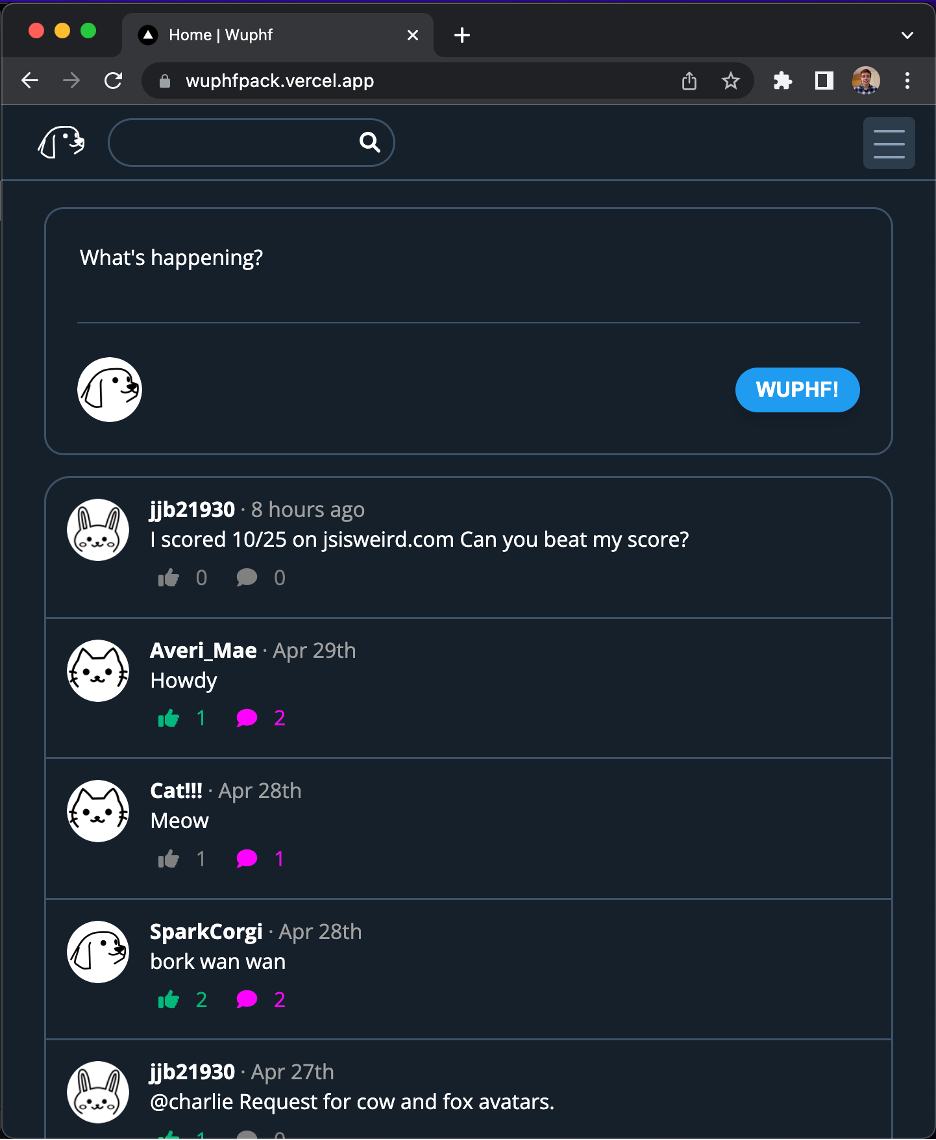Open comments on Averi_Mae's Howdy post
The width and height of the screenshot is (936, 1140).
[249, 717]
